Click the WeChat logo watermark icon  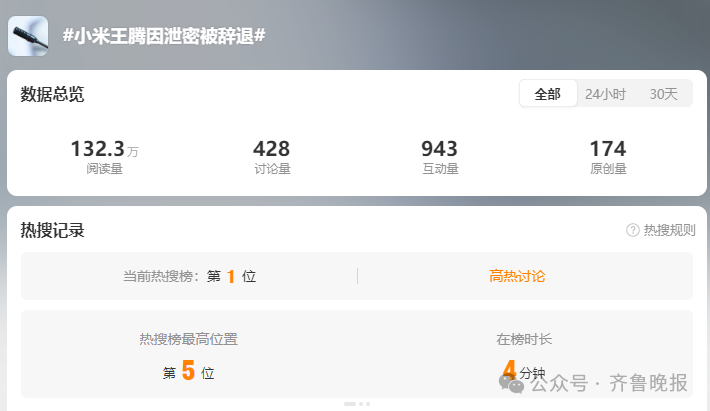point(511,384)
